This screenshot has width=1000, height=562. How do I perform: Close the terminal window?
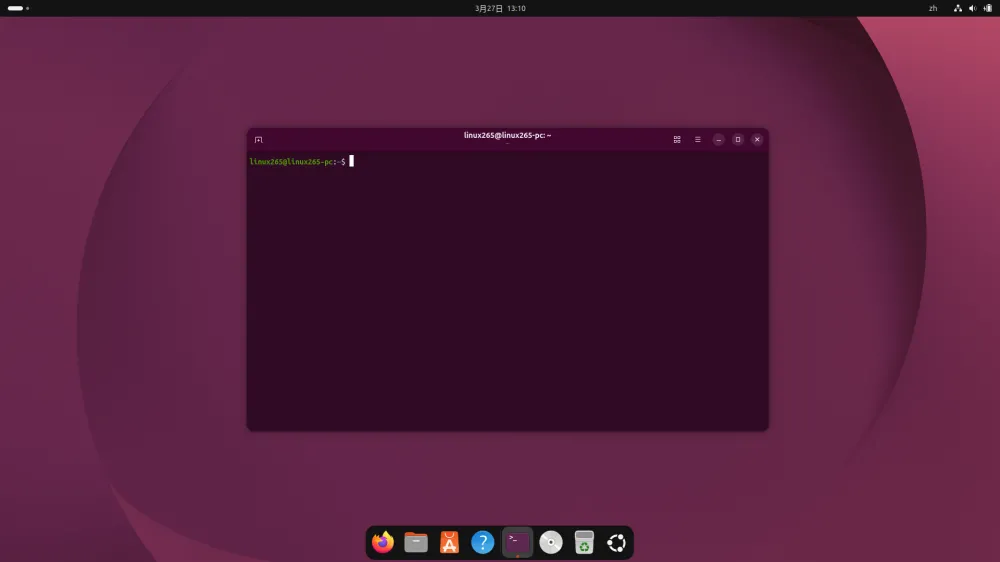(757, 140)
